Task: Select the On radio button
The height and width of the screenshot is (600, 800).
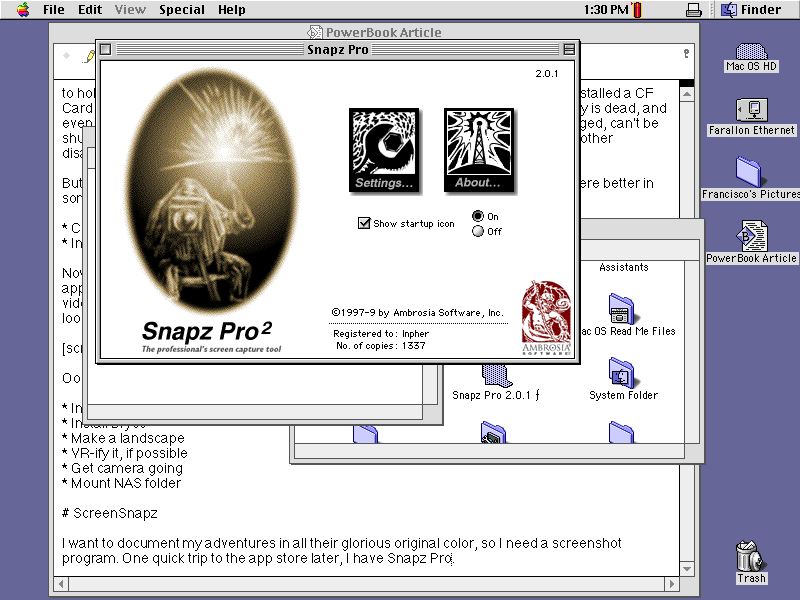Action: pos(478,216)
